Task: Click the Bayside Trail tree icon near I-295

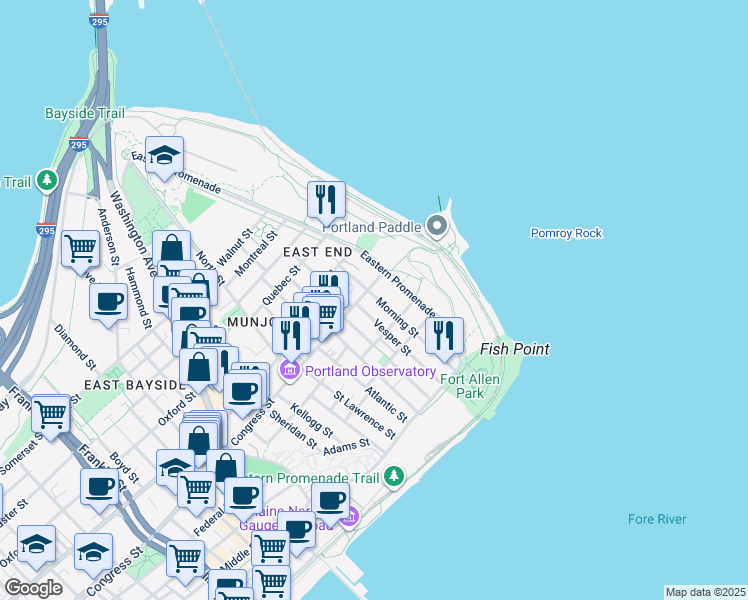Action: (47, 181)
